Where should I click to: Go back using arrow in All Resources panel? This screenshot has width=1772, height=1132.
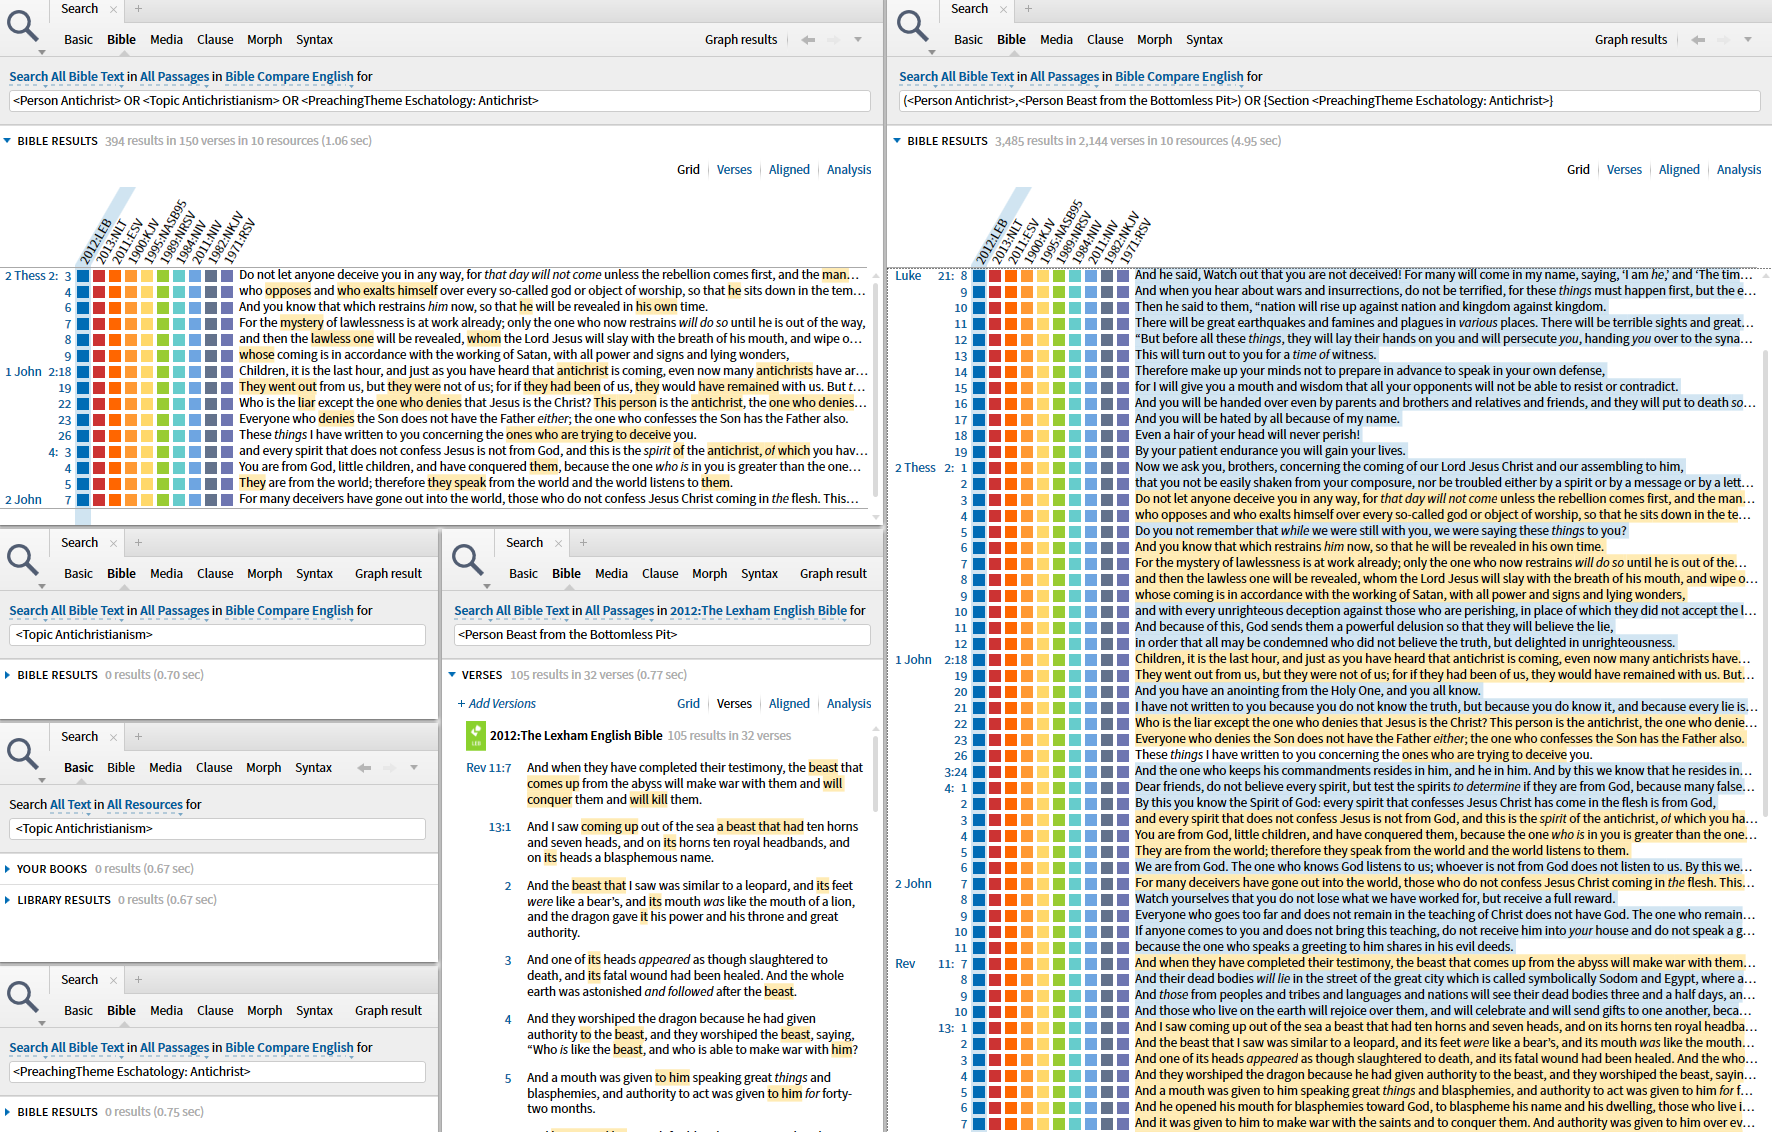(364, 768)
